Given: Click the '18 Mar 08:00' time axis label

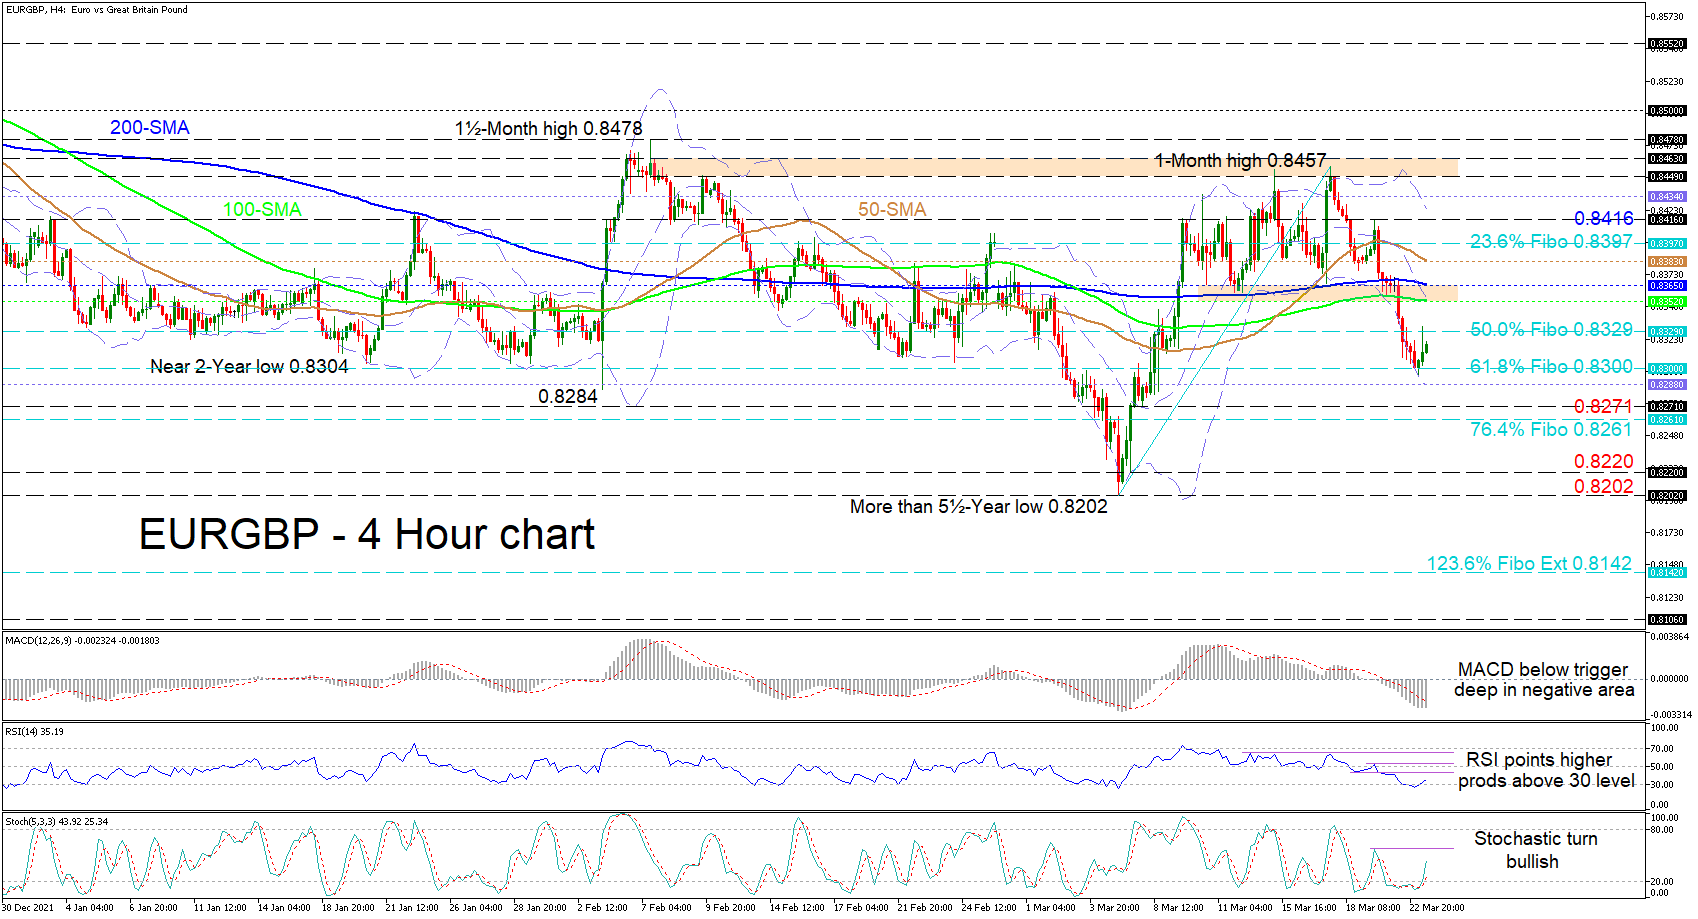Looking at the screenshot, I should click(1373, 908).
